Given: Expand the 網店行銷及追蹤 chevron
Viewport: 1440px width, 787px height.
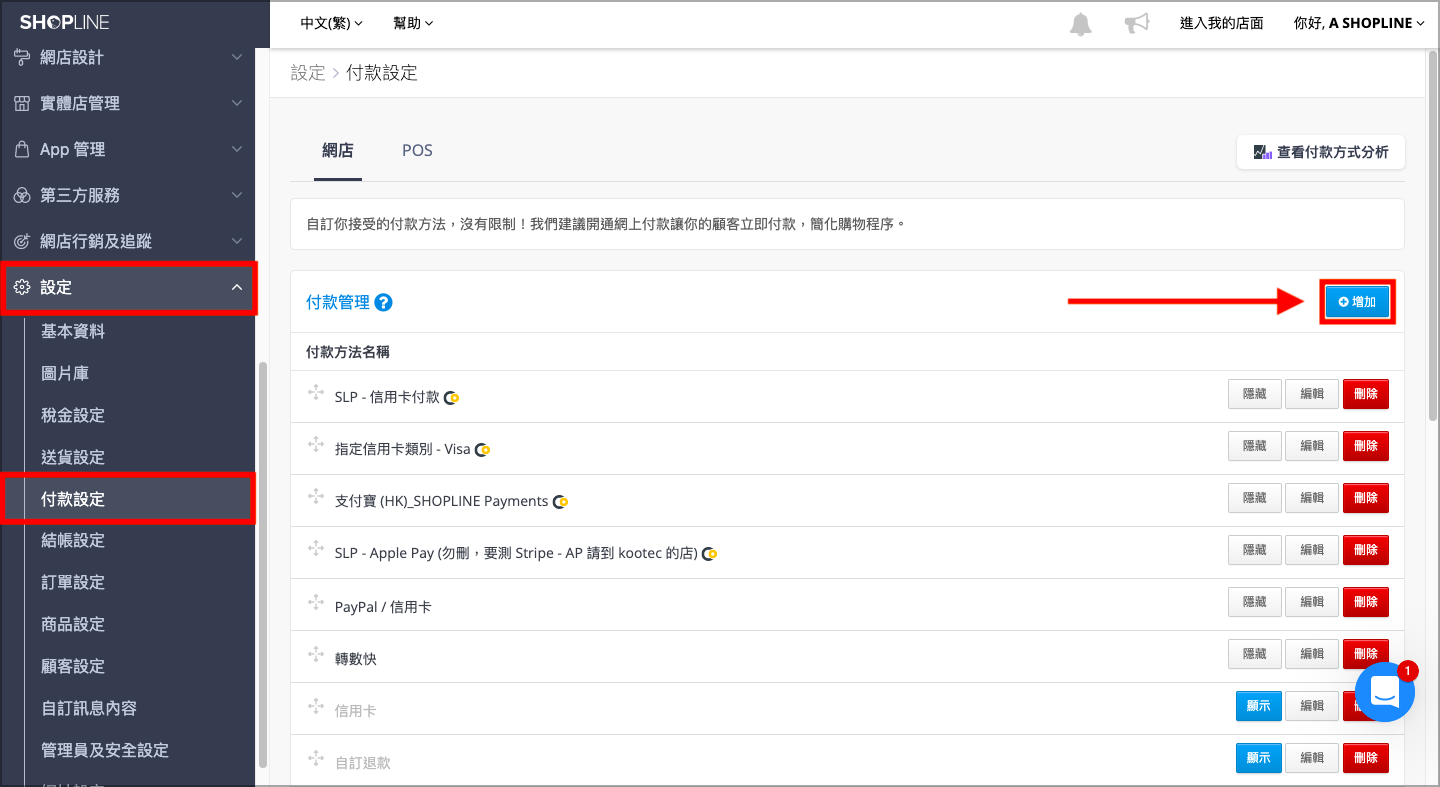Looking at the screenshot, I should click(x=237, y=241).
